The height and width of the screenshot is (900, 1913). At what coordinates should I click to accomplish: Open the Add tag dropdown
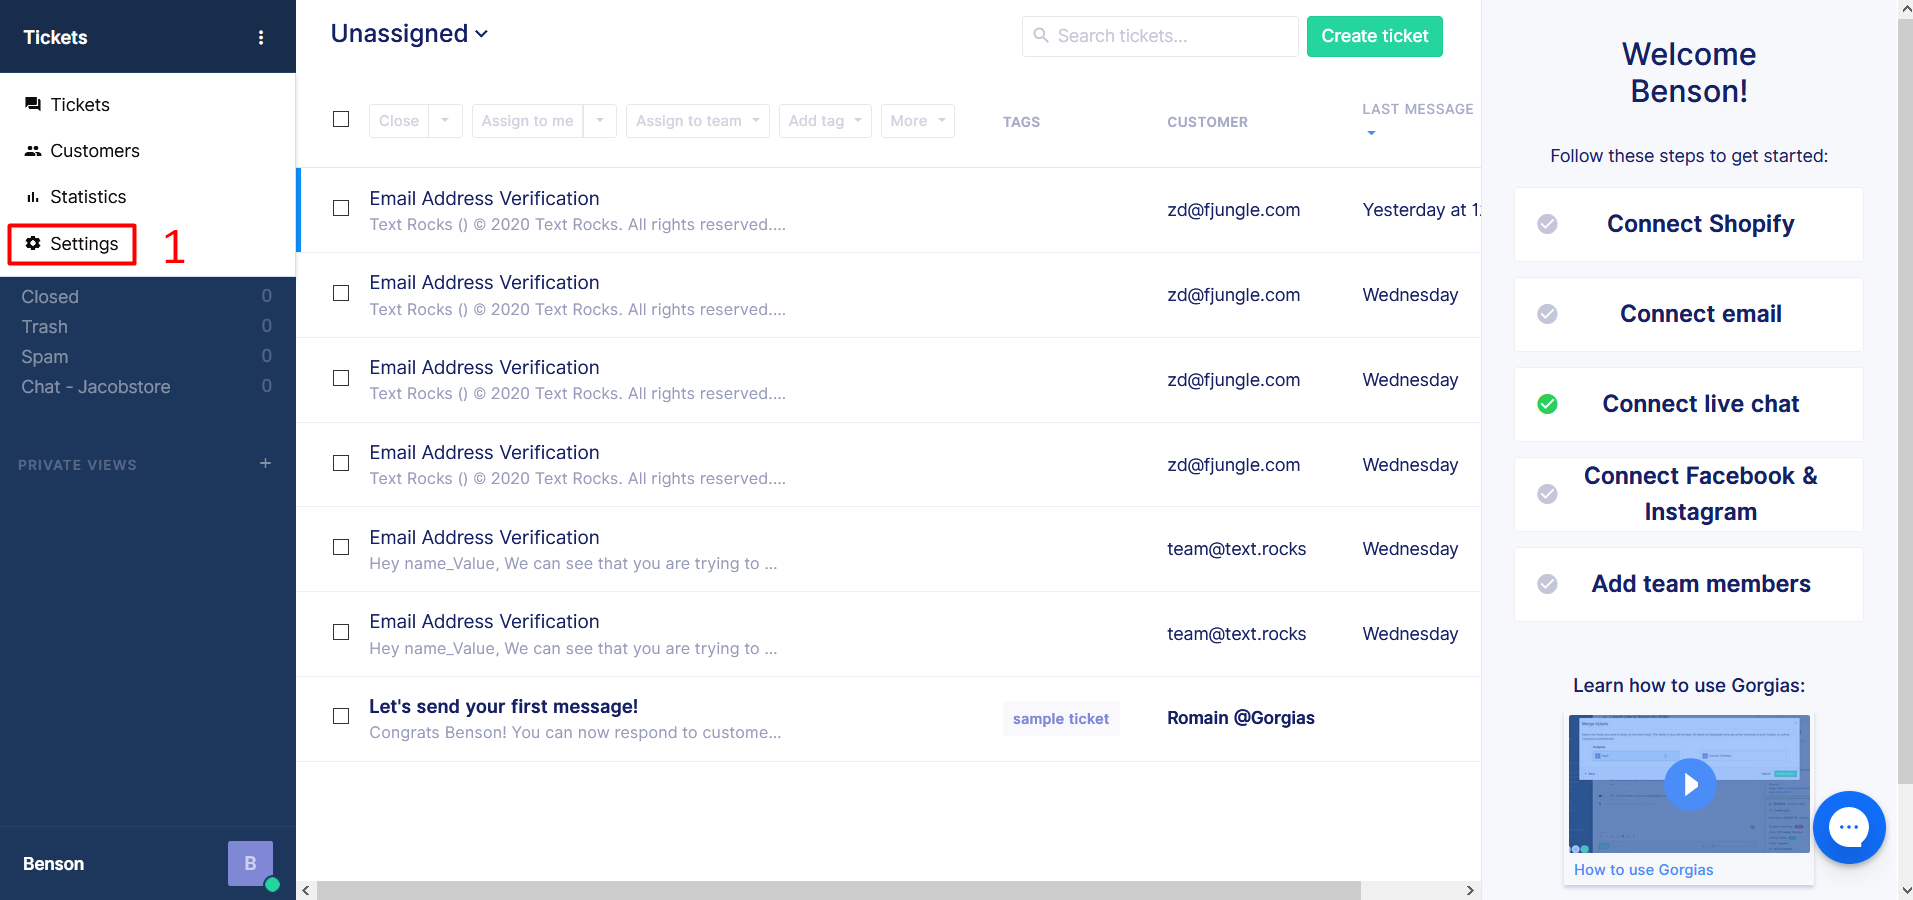[824, 121]
